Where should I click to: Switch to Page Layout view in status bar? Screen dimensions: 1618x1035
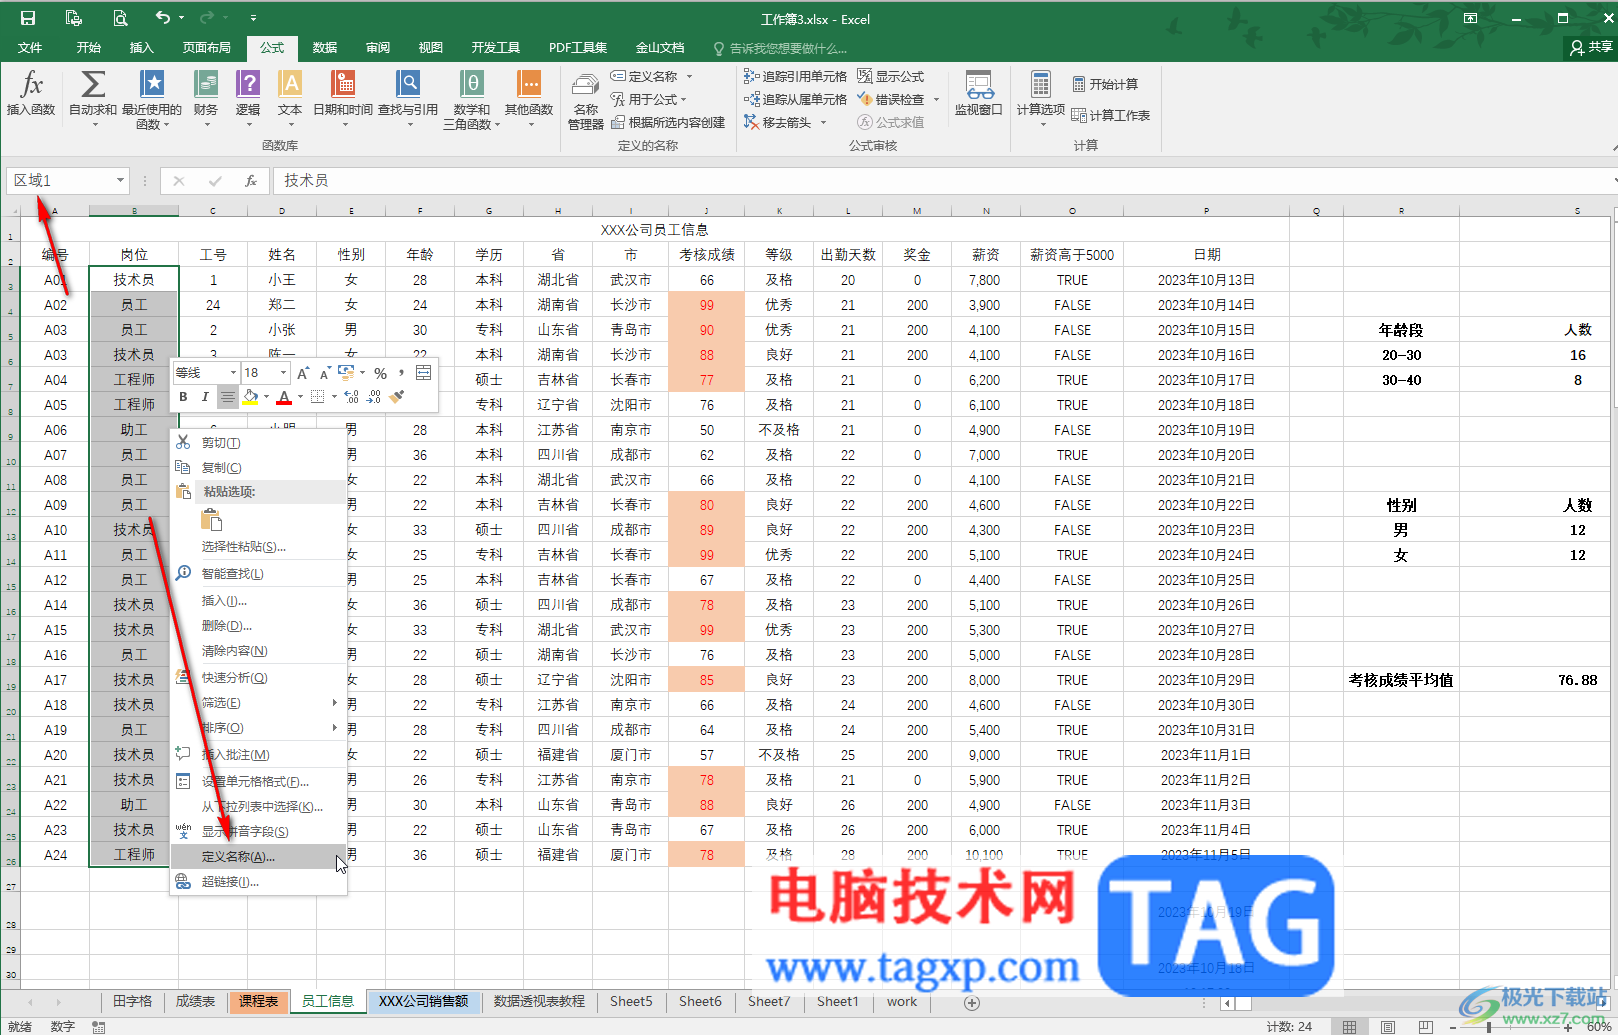pos(1388,1026)
